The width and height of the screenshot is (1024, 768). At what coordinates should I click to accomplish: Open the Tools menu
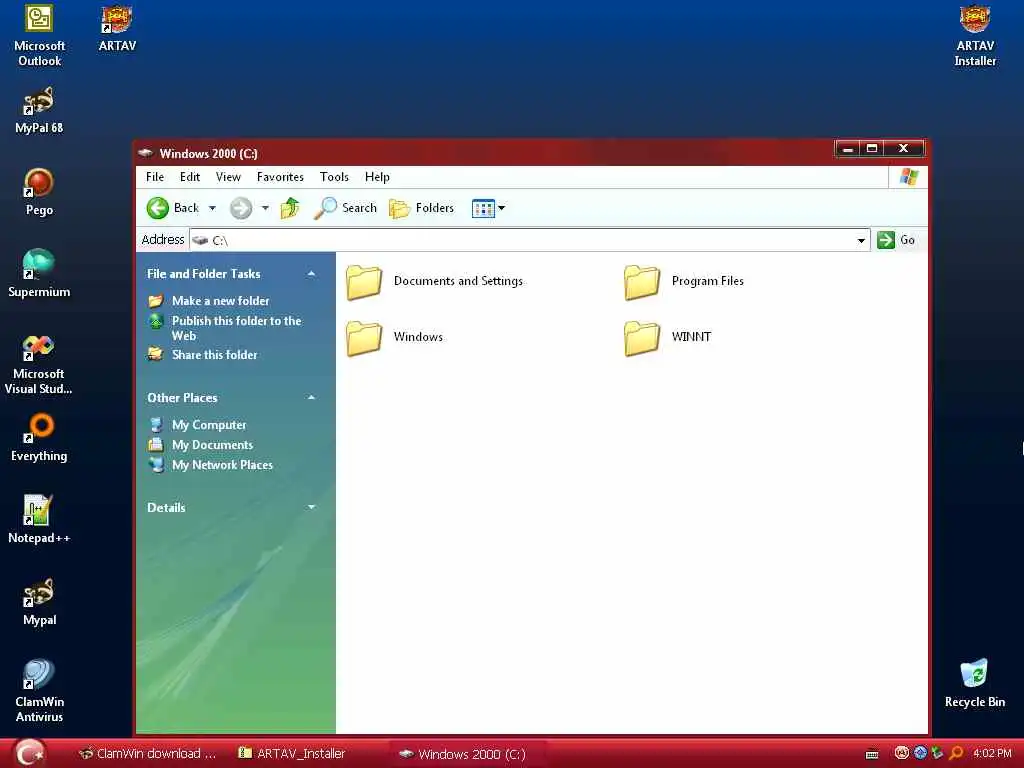334,177
